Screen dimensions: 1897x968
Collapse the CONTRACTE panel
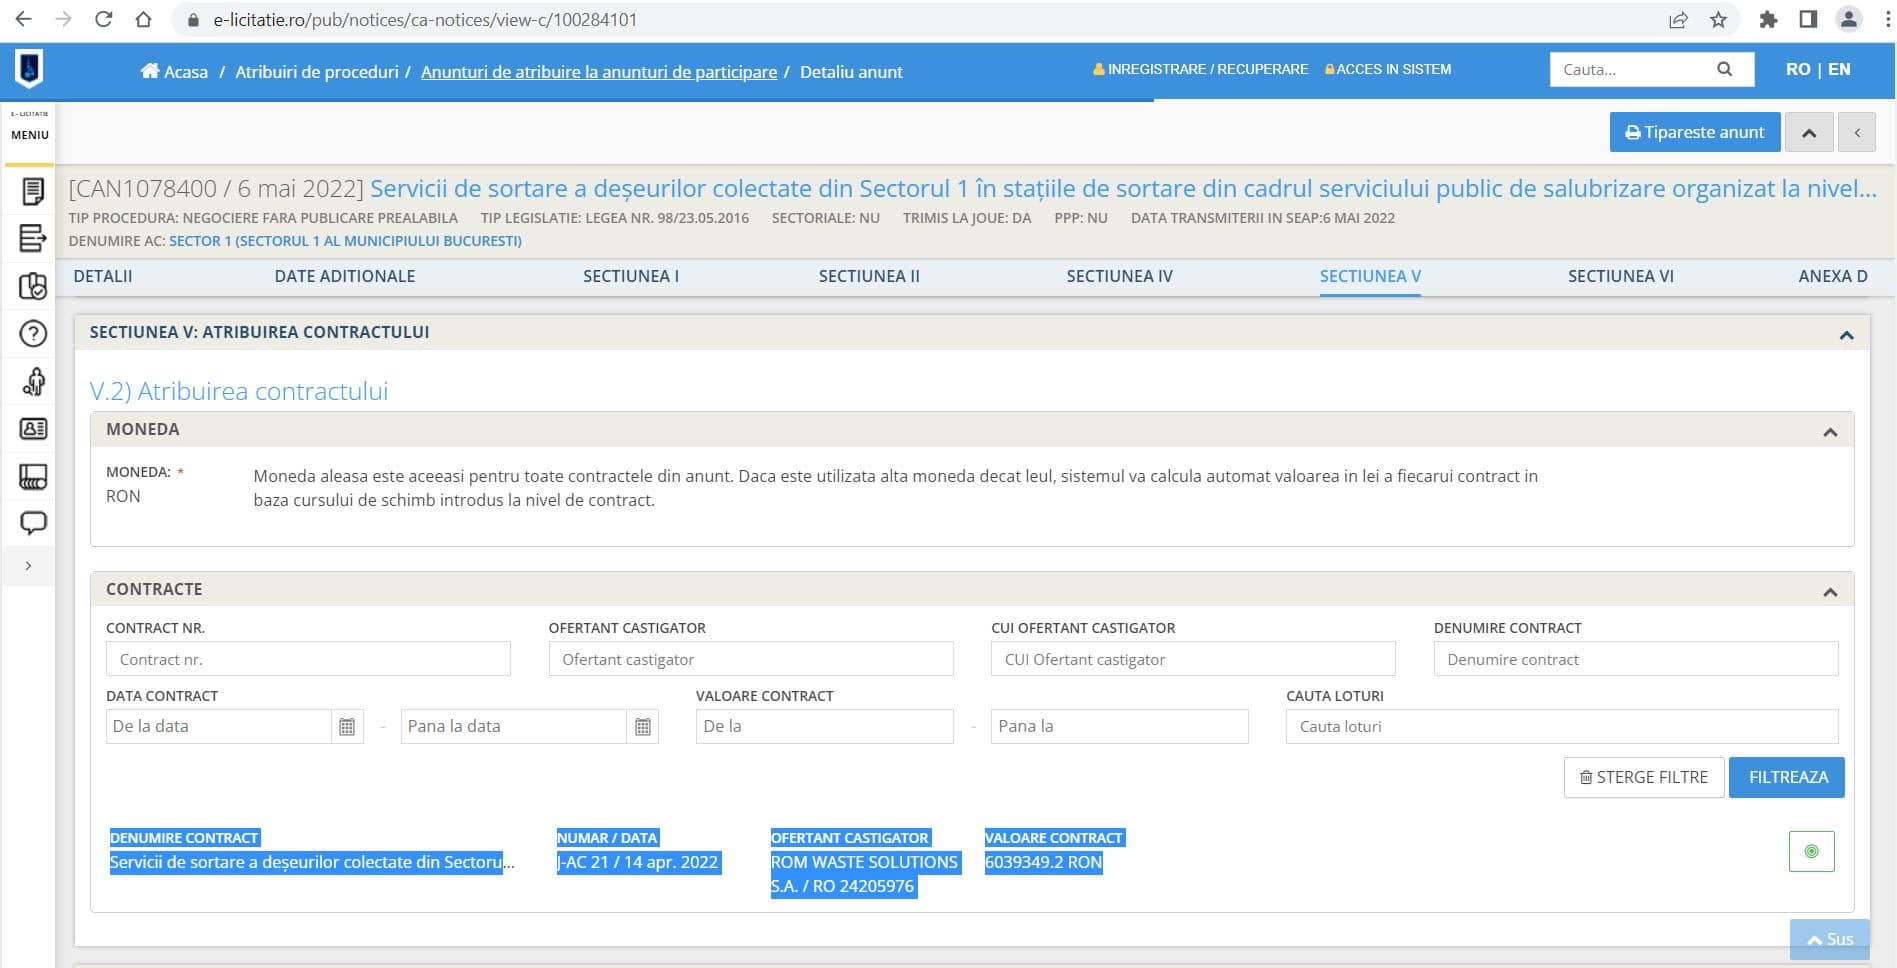(x=1830, y=592)
